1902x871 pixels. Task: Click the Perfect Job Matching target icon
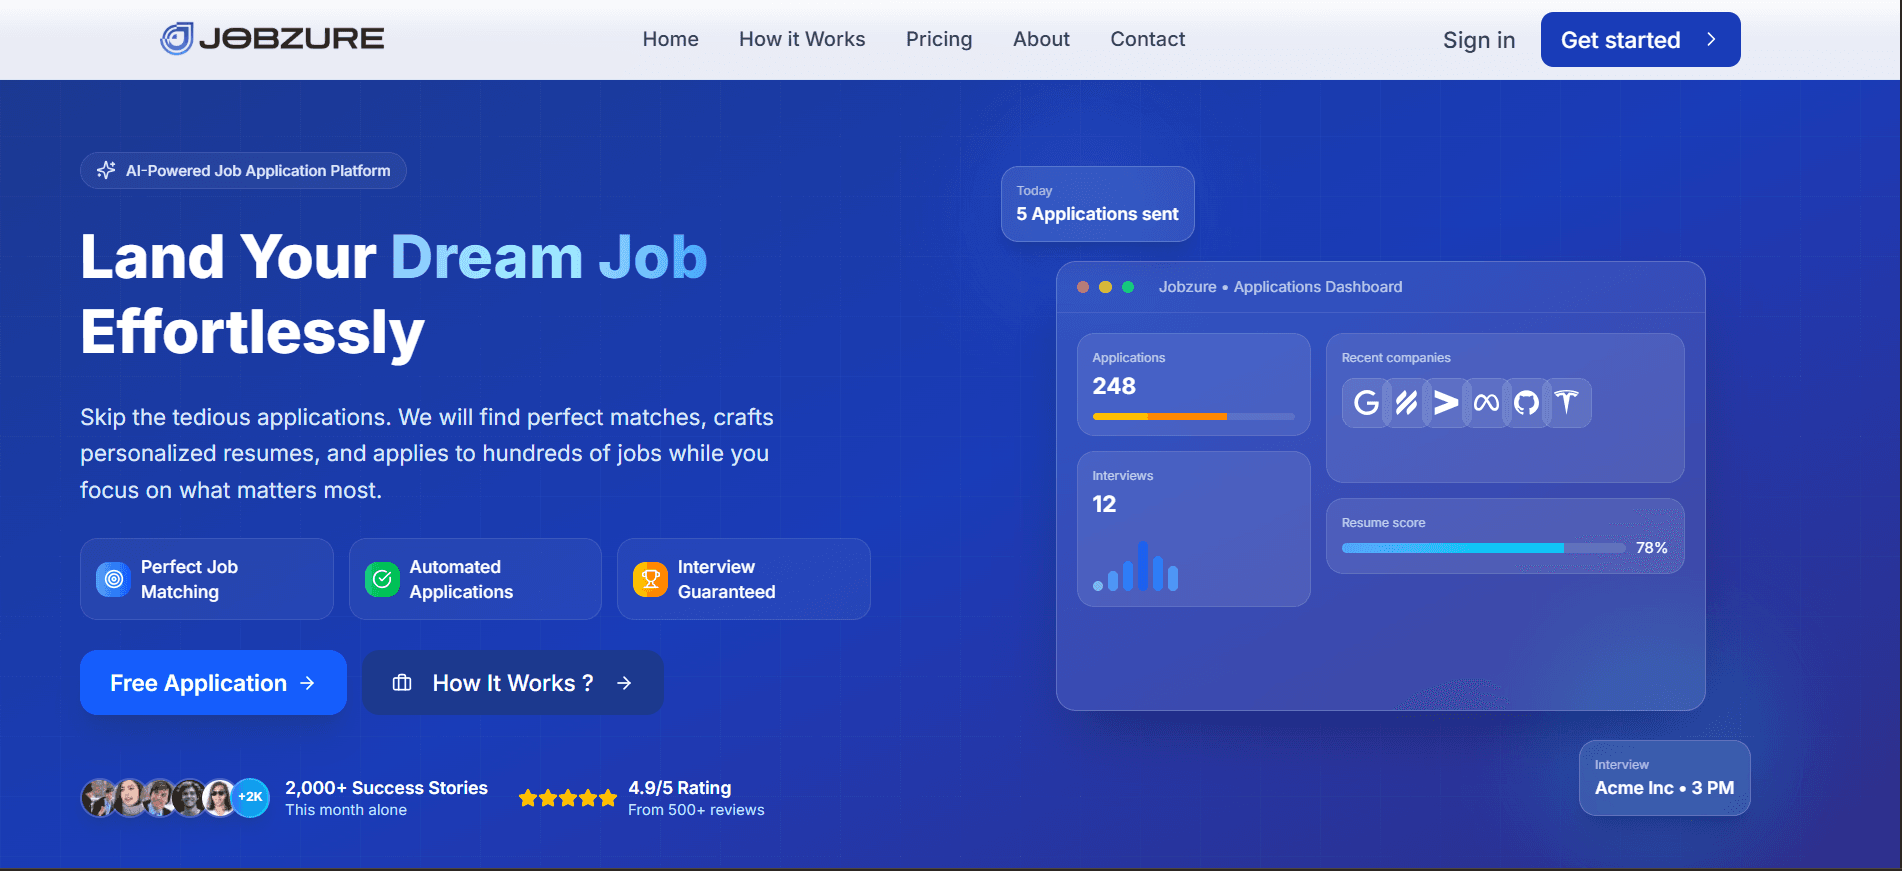(x=114, y=579)
